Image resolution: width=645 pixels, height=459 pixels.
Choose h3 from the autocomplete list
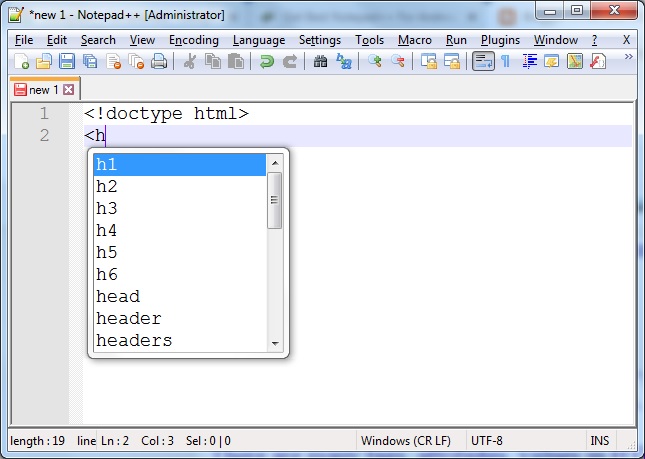point(179,208)
